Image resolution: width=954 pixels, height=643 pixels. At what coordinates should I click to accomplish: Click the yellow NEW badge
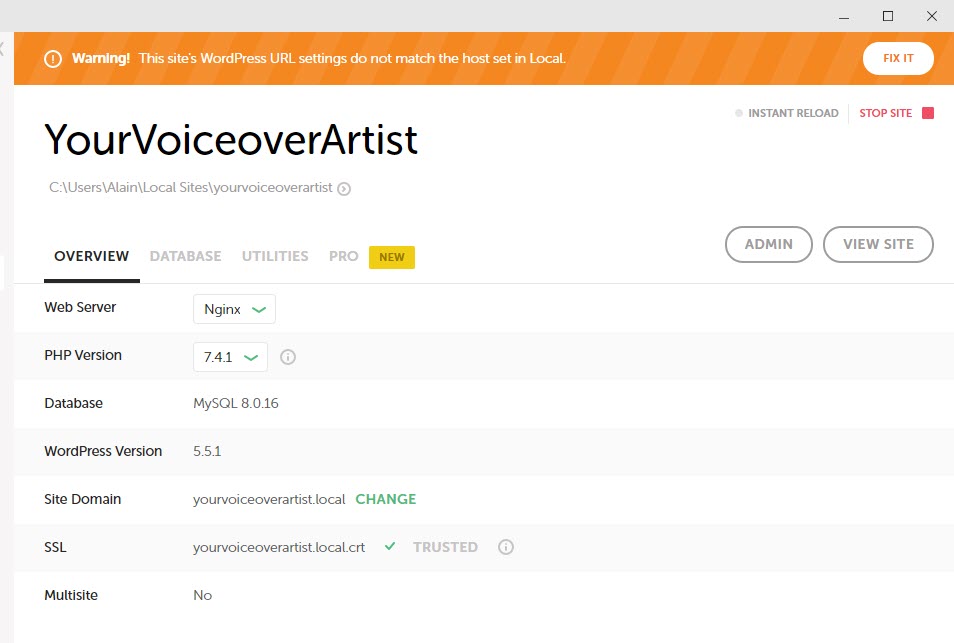point(392,257)
